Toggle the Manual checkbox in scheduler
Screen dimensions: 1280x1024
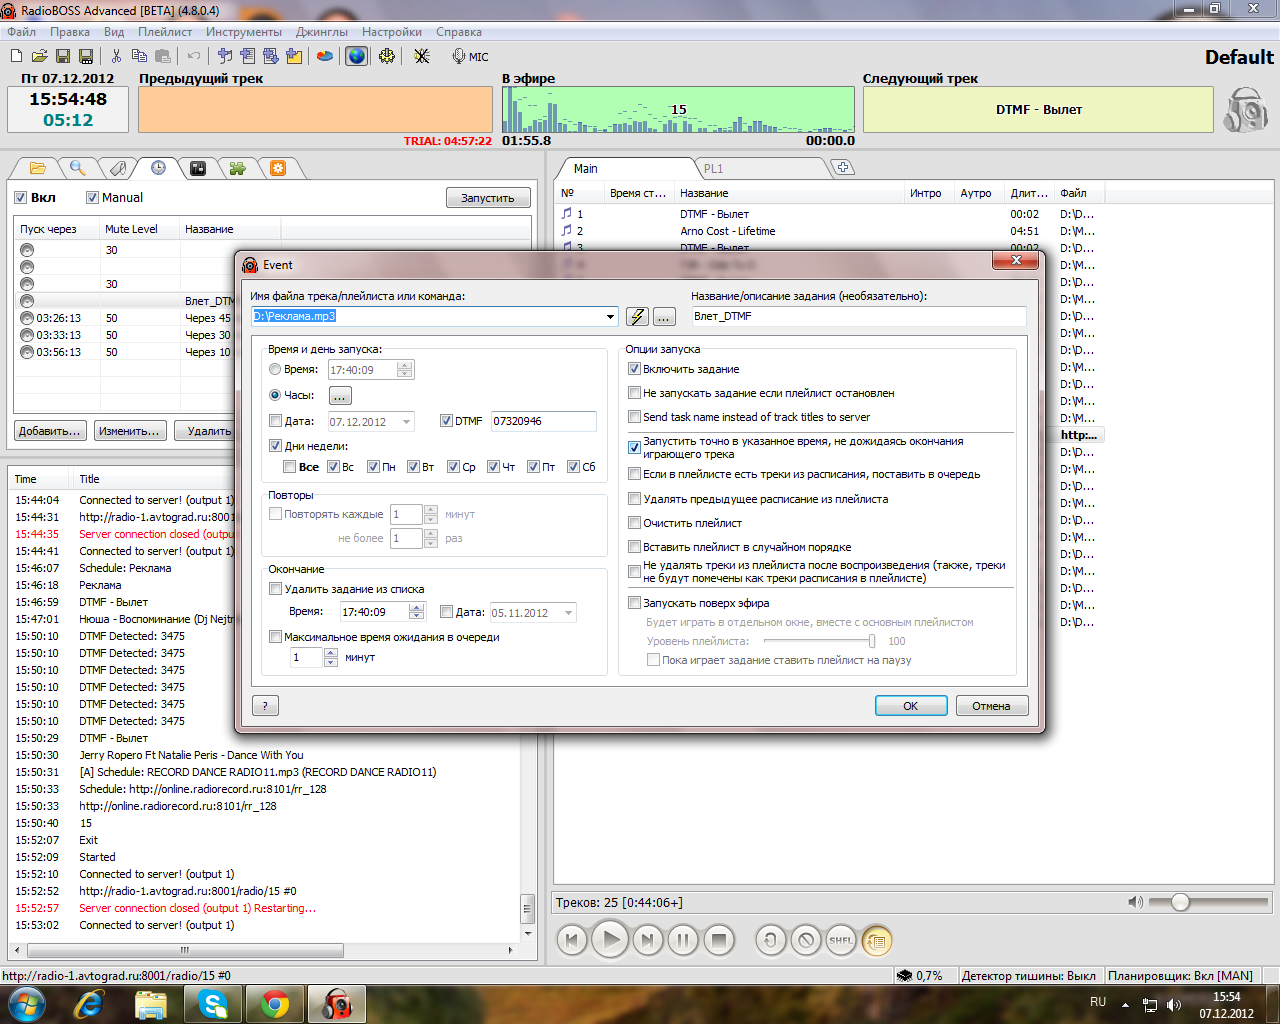(92, 198)
